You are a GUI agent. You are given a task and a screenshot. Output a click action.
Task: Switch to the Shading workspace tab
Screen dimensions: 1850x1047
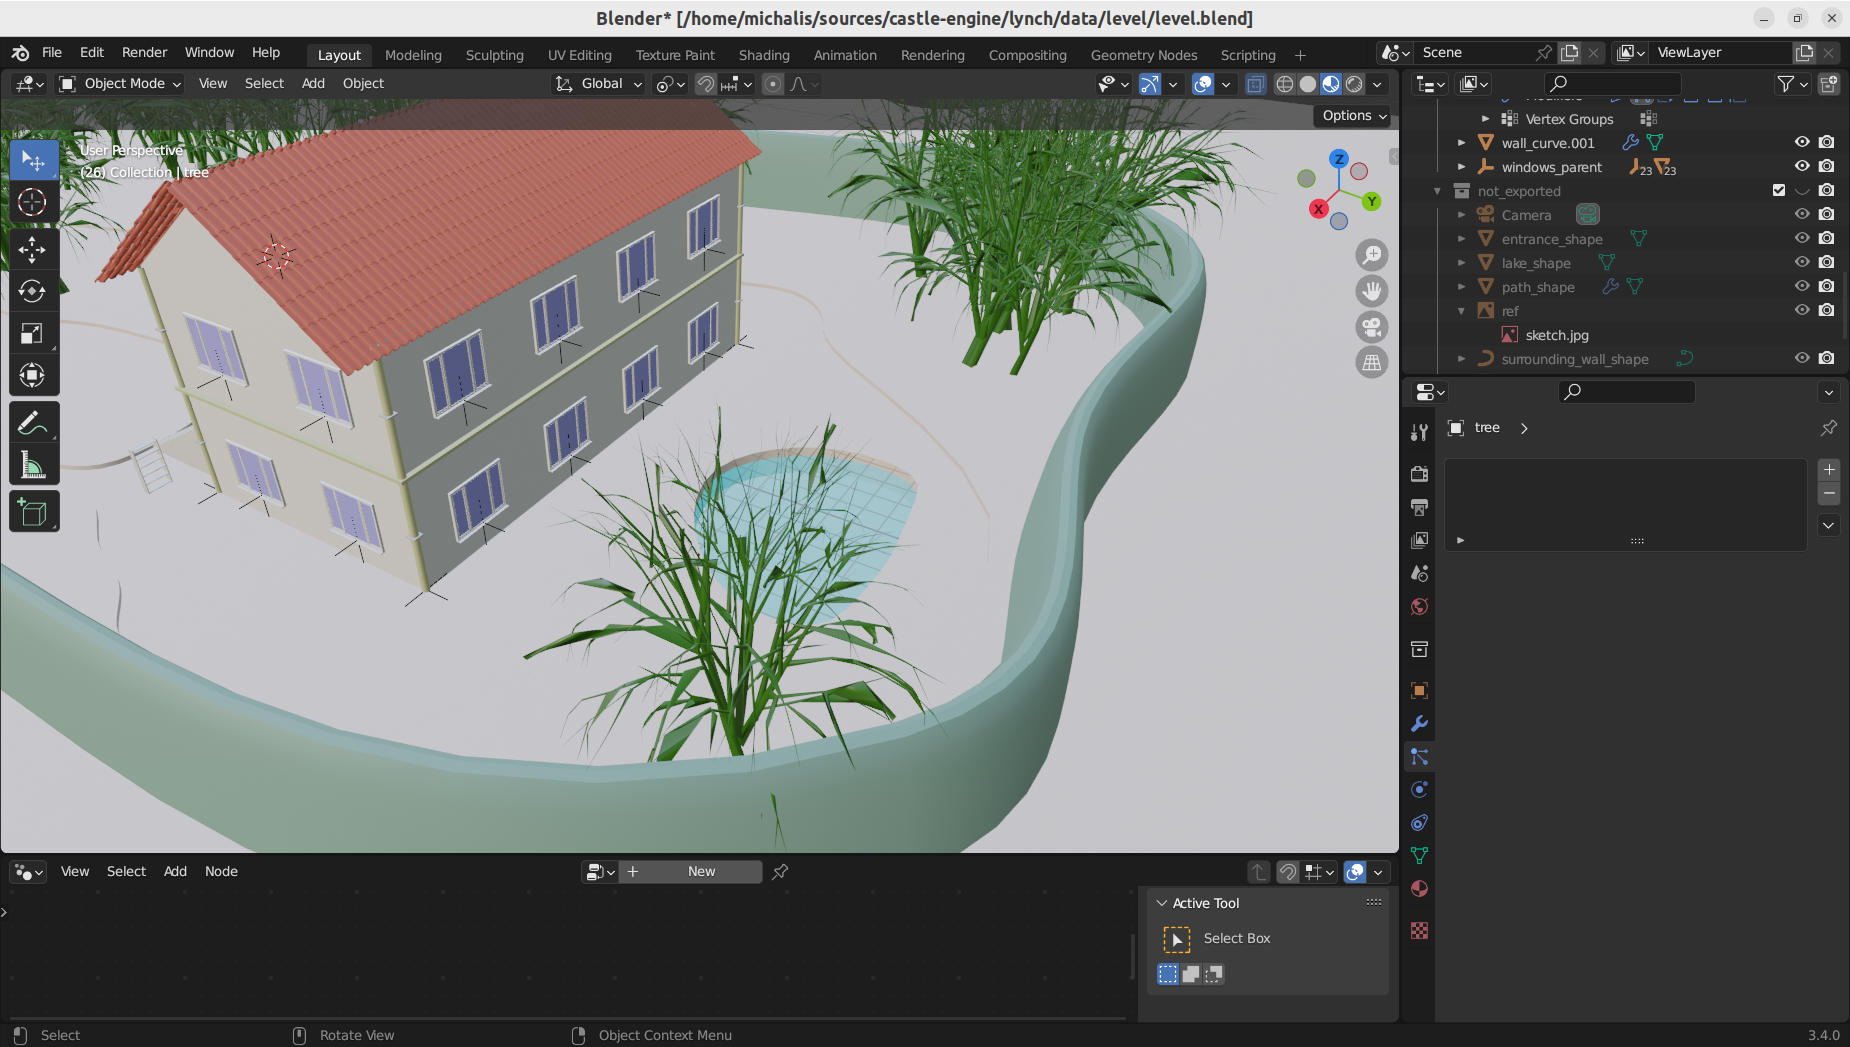763,55
